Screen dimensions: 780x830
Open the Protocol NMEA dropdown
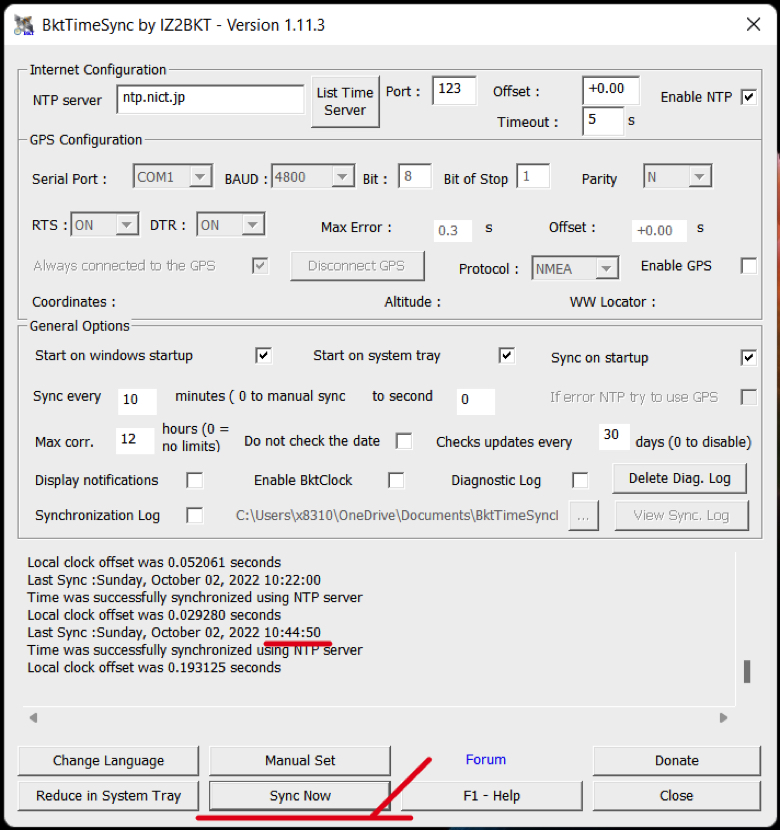pyautogui.click(x=575, y=268)
